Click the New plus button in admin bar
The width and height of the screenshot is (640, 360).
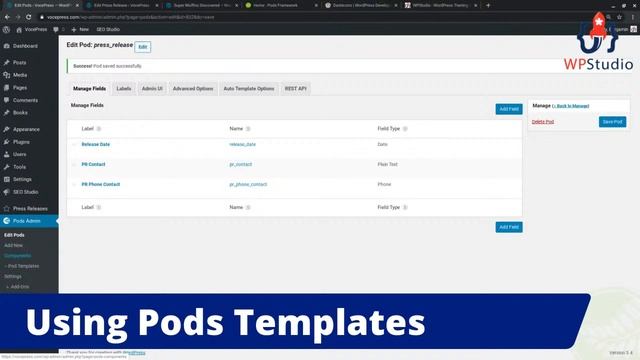80,29
